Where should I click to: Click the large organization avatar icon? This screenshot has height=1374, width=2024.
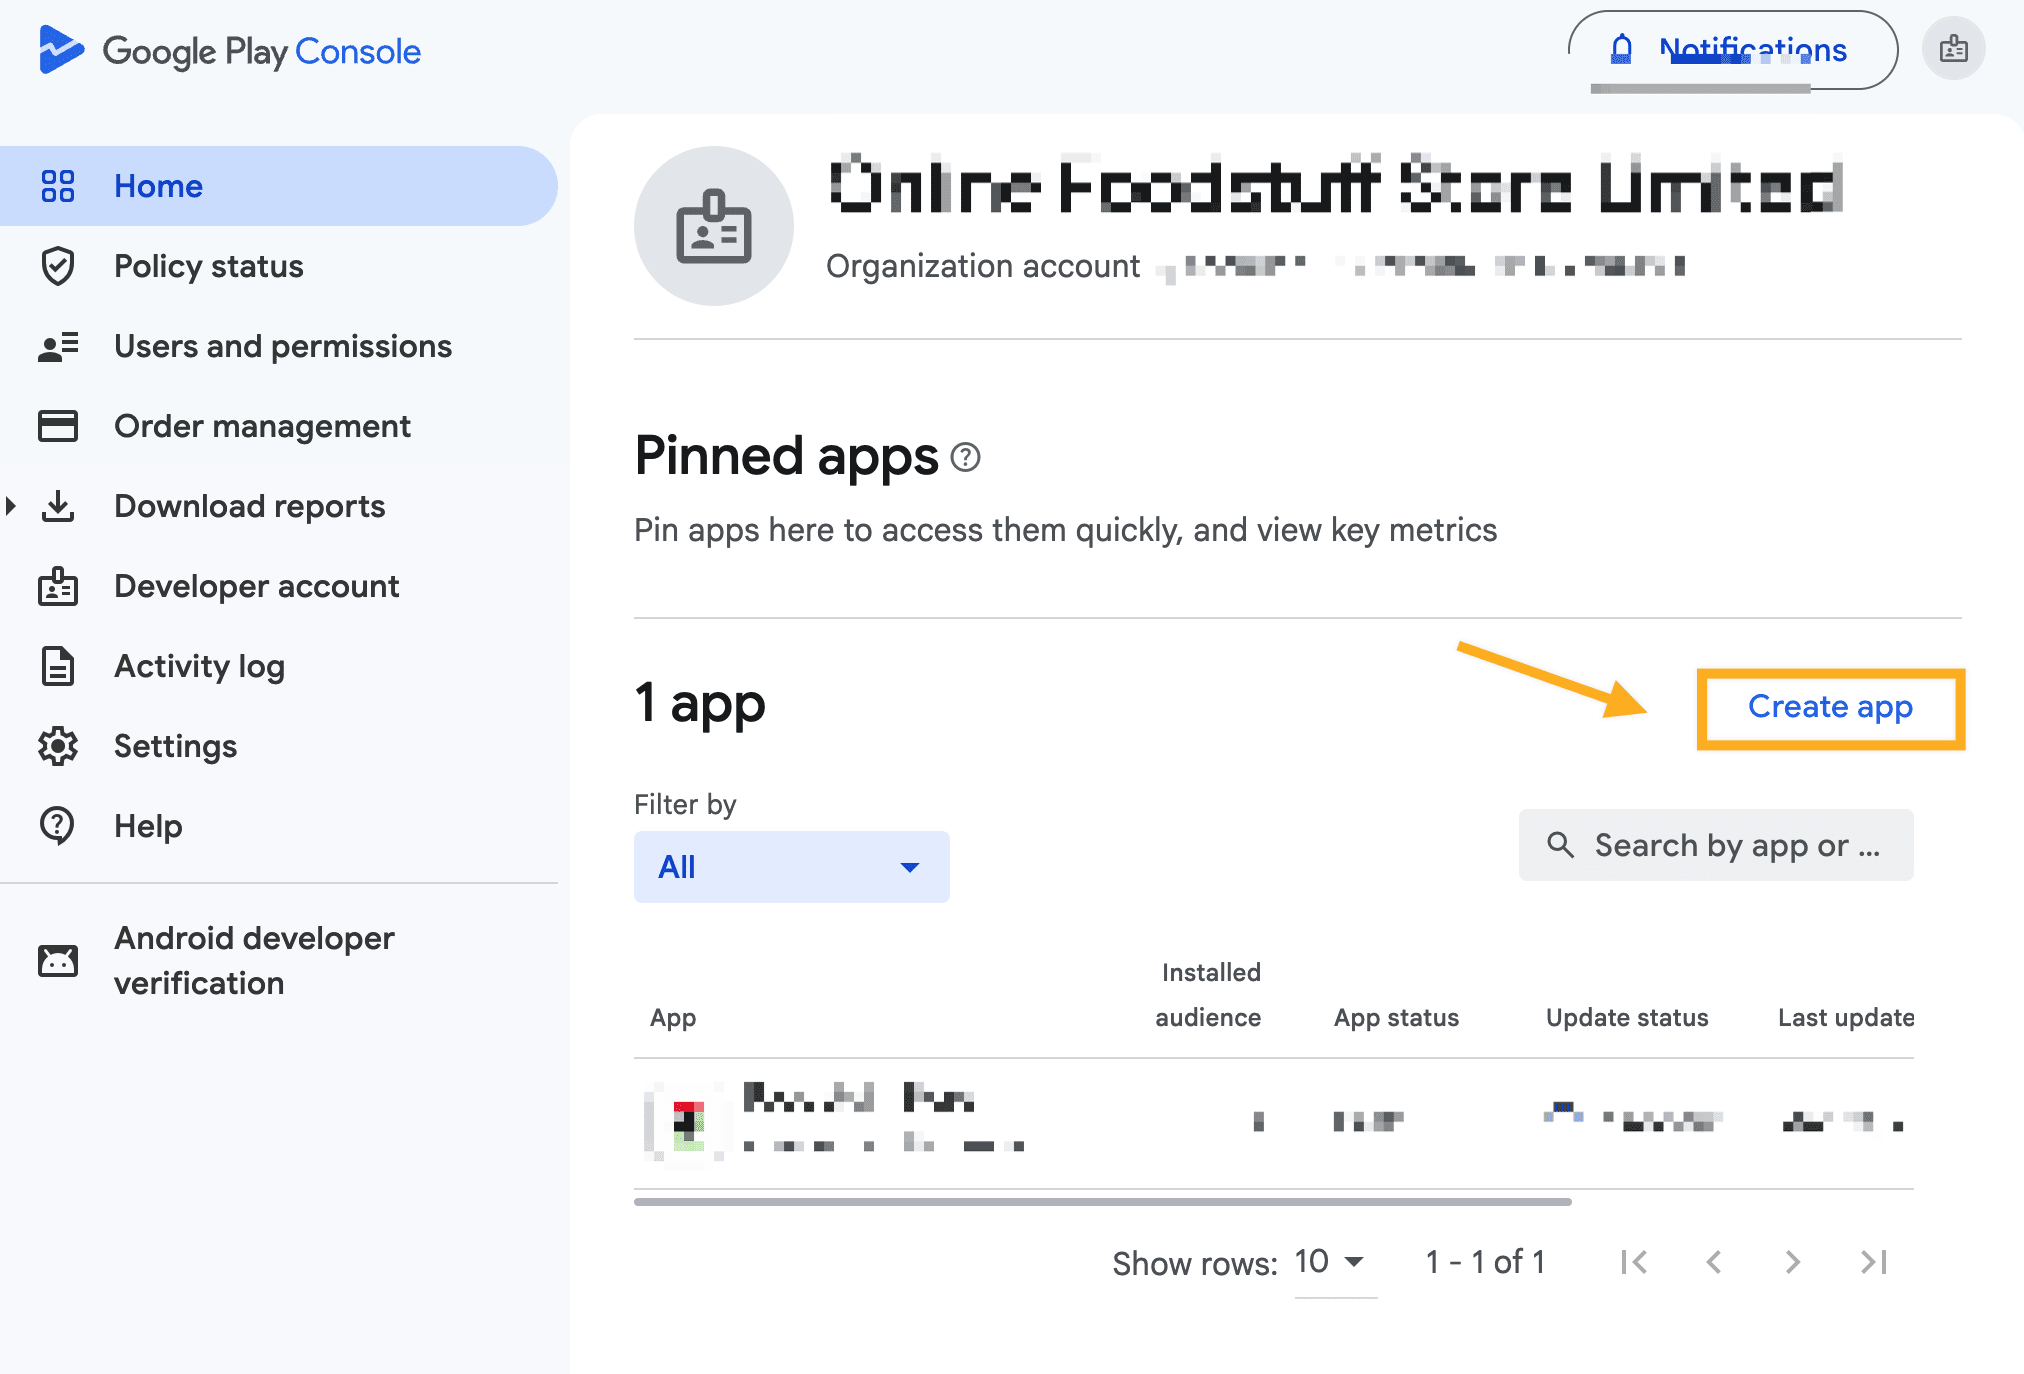coord(714,226)
